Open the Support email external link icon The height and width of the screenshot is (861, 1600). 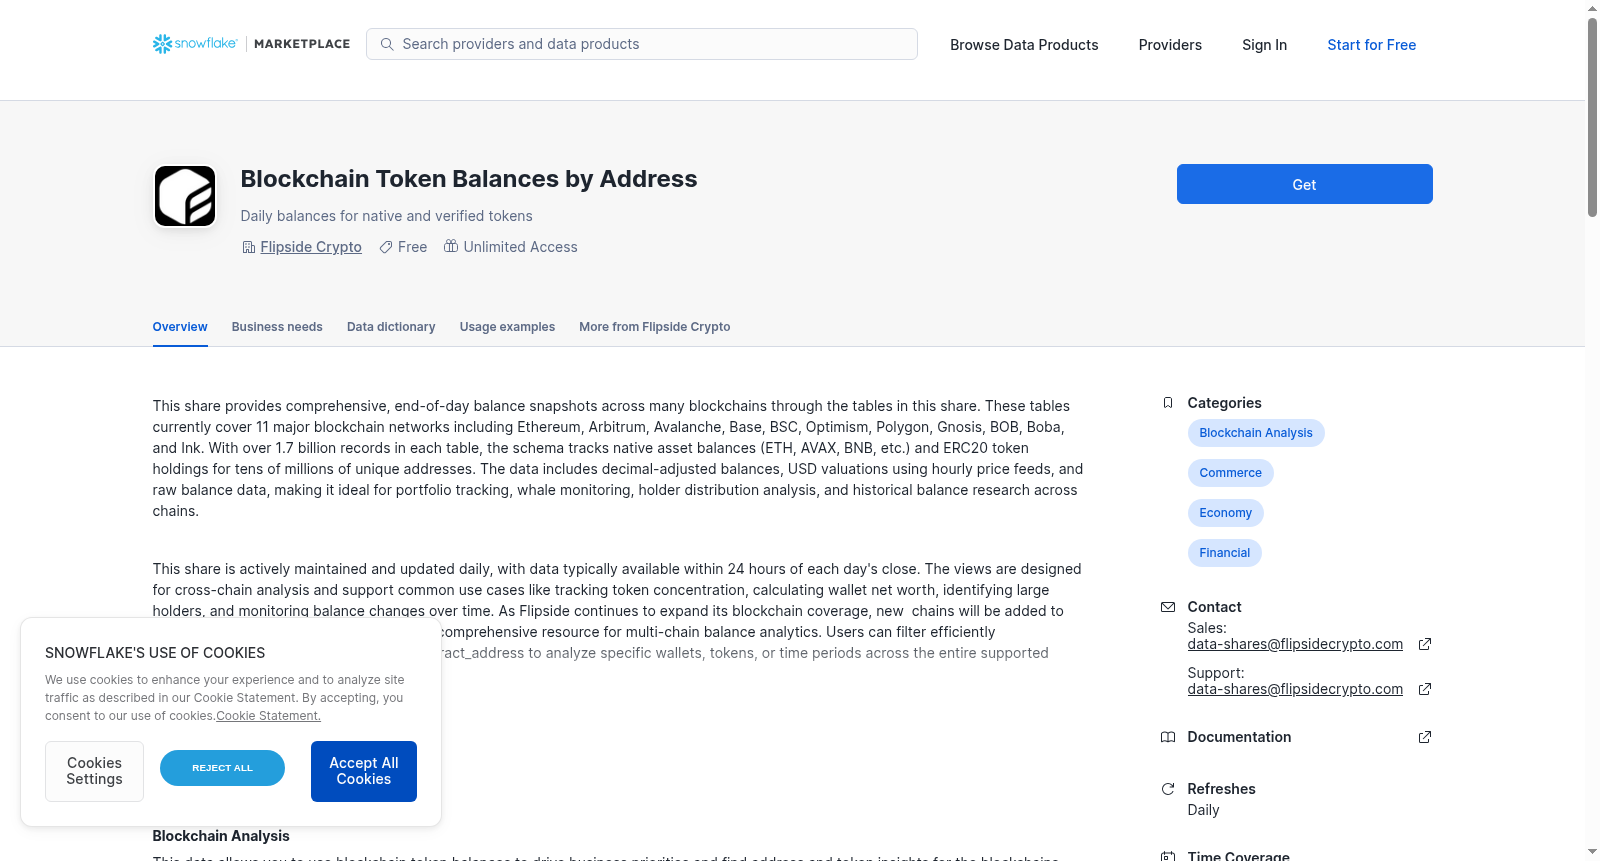1425,689
